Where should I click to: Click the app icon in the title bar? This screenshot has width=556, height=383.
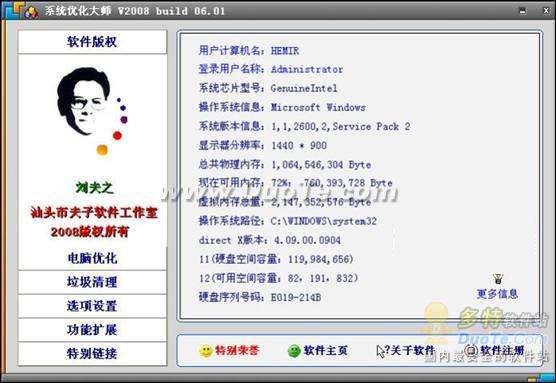(x=31, y=12)
